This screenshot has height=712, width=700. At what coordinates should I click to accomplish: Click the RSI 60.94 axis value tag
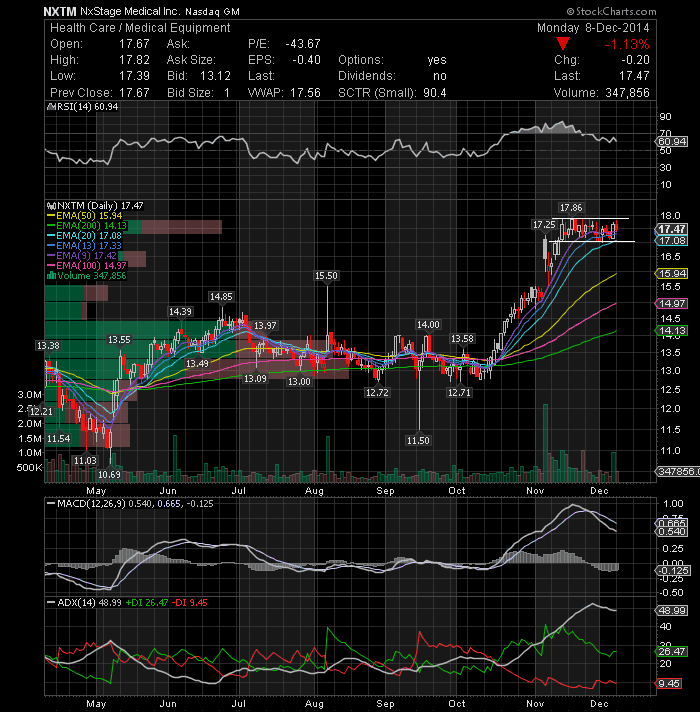672,141
